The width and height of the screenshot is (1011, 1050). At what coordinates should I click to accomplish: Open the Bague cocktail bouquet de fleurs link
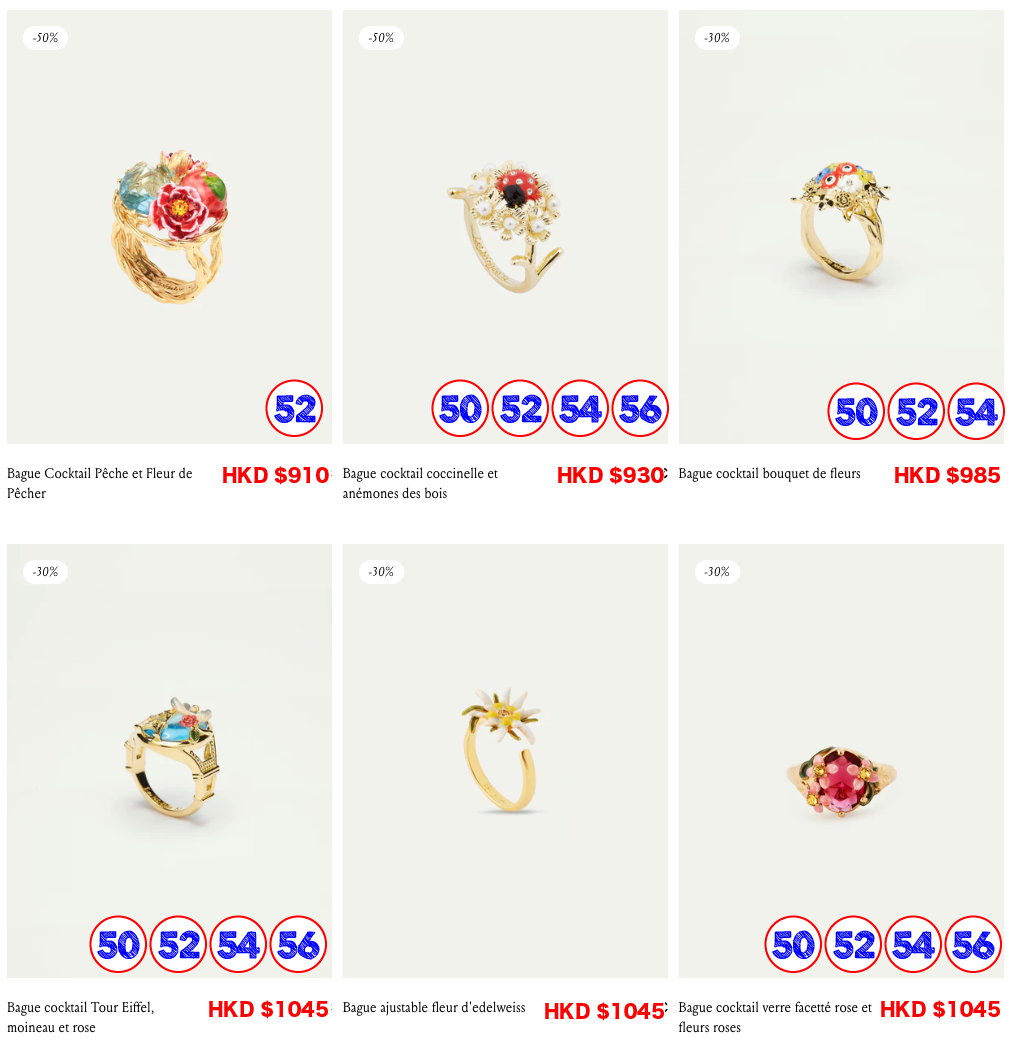coord(769,473)
